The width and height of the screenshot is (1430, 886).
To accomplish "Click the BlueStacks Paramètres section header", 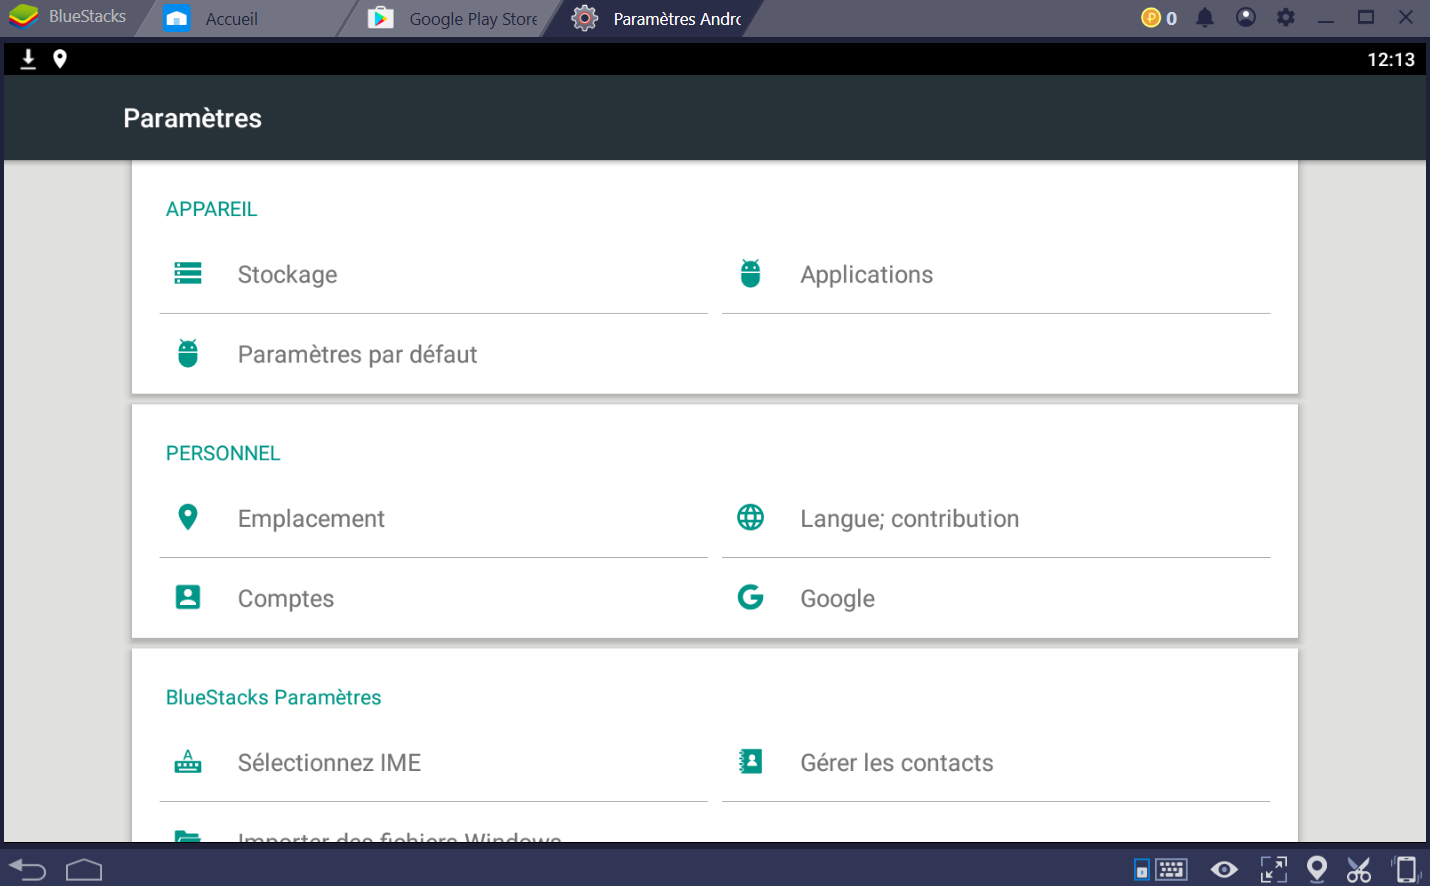I will coord(273,697).
